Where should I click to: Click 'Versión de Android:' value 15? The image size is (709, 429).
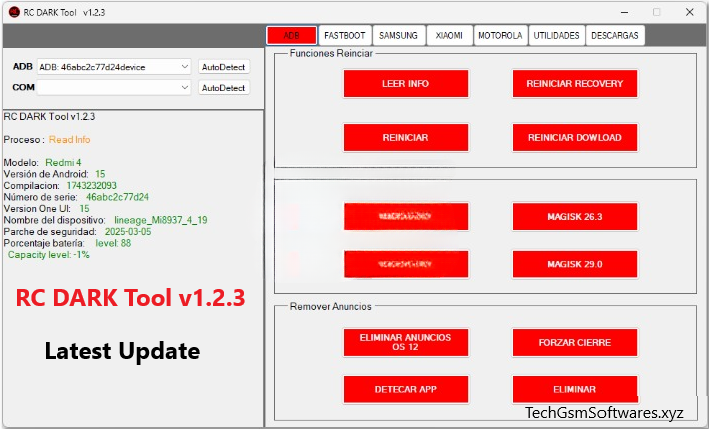pos(100,174)
